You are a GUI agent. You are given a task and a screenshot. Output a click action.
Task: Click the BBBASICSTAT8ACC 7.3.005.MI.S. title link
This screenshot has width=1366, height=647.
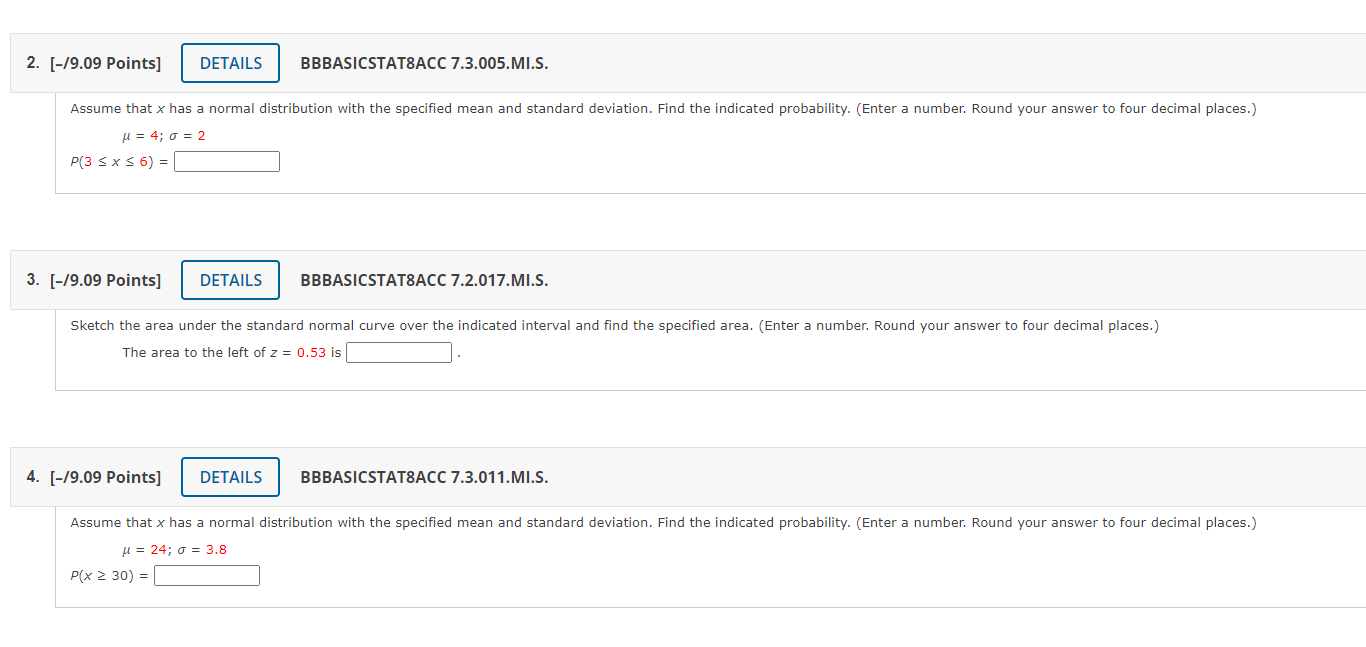[x=424, y=62]
